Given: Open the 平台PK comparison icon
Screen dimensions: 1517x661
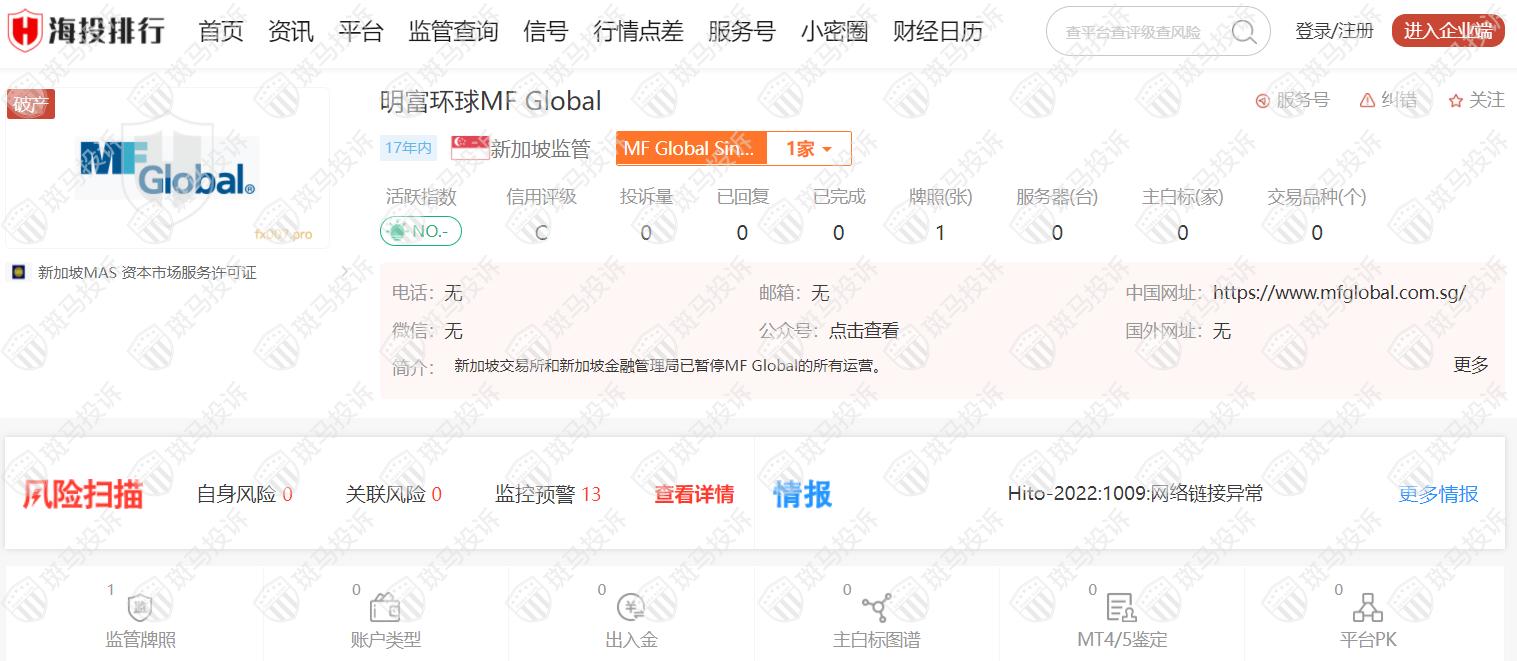Looking at the screenshot, I should [x=1366, y=607].
